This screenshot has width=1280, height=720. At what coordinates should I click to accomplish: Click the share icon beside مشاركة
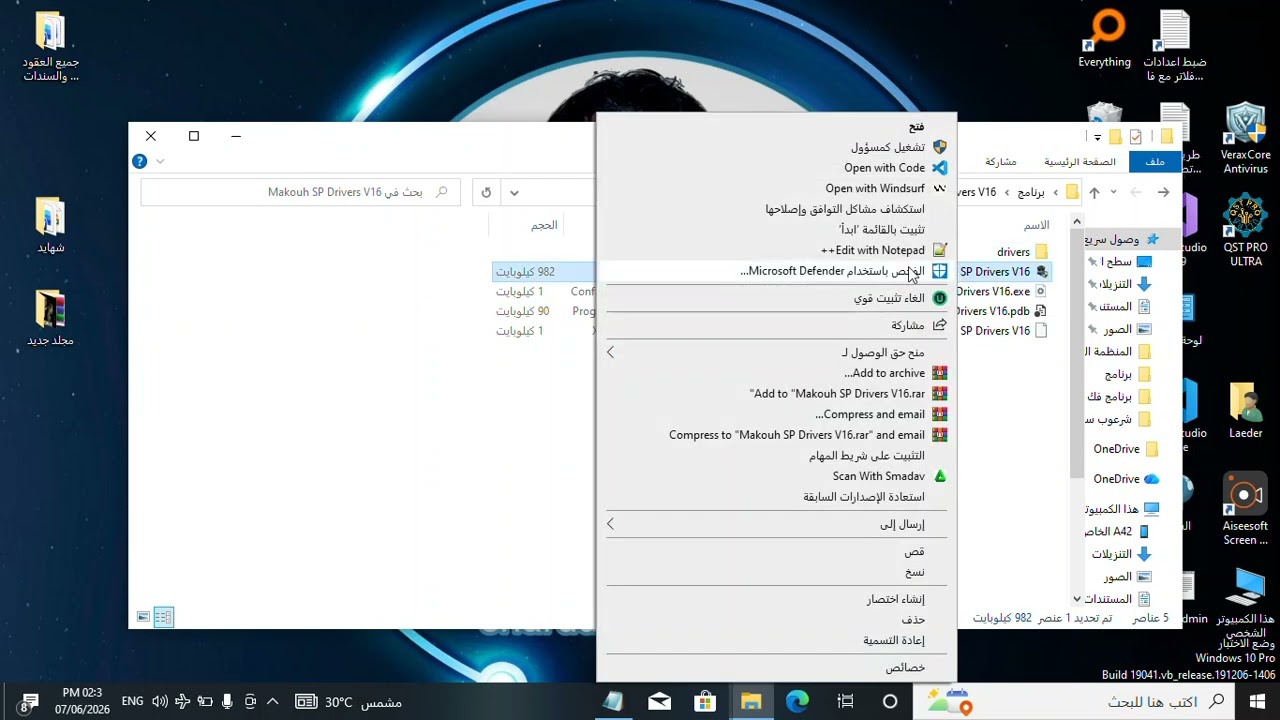(x=939, y=325)
